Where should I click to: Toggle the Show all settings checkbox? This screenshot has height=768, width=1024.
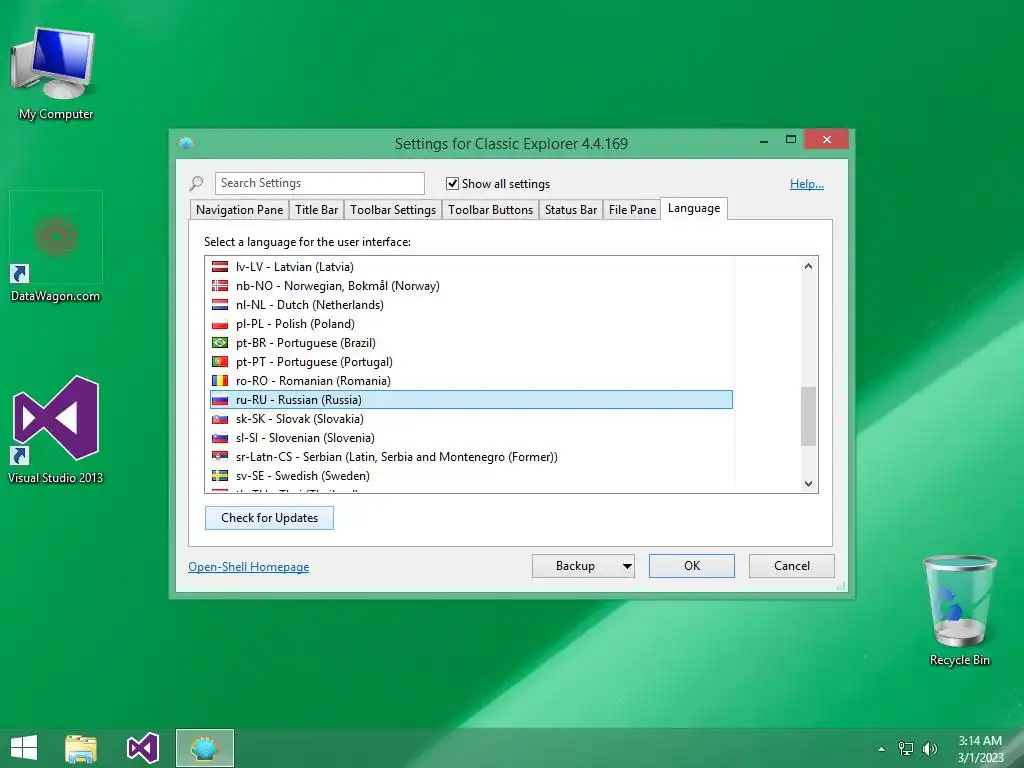point(452,184)
